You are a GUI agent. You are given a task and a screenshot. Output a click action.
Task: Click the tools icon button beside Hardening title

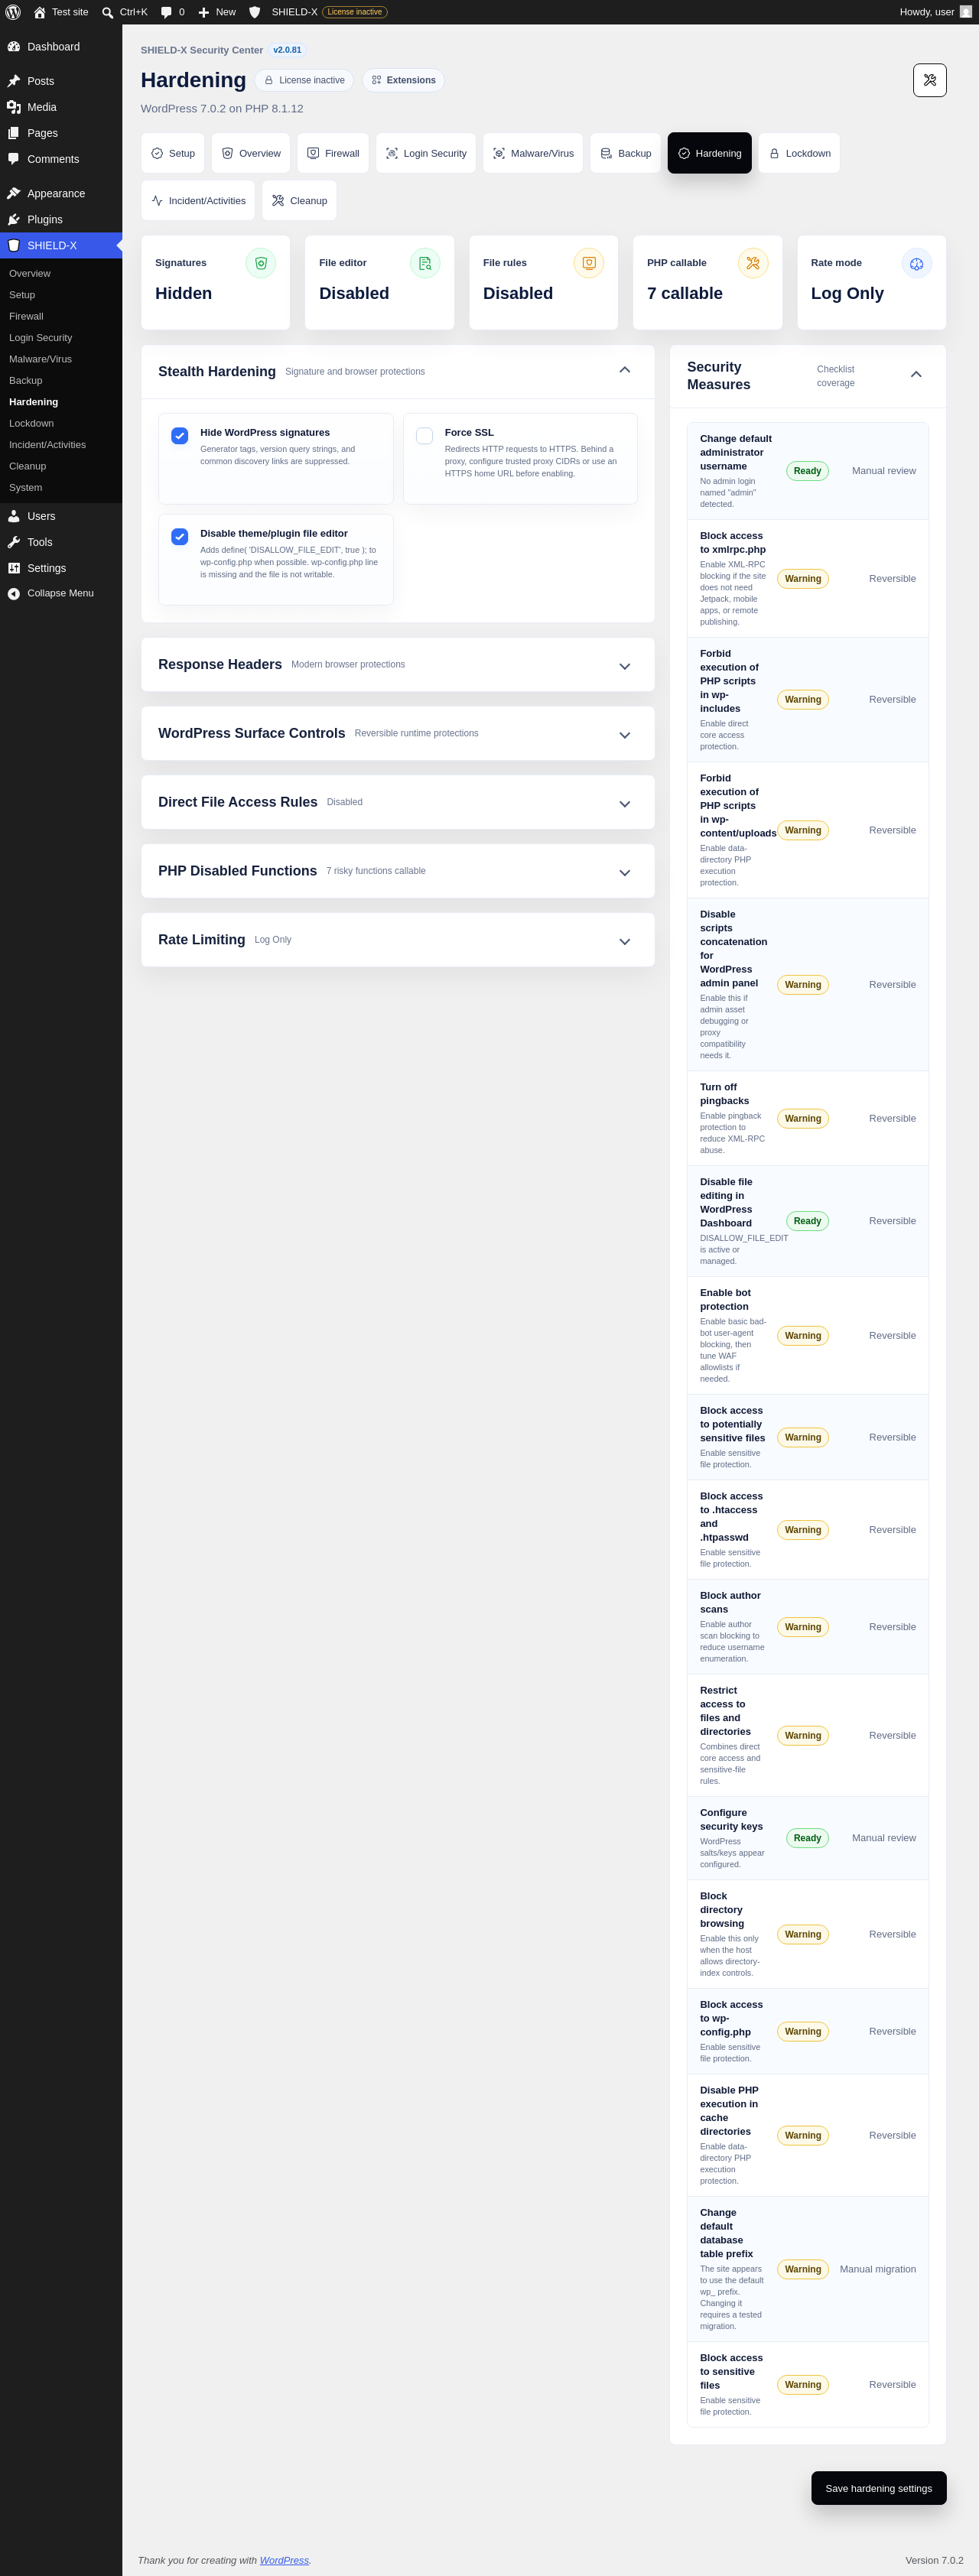929,80
